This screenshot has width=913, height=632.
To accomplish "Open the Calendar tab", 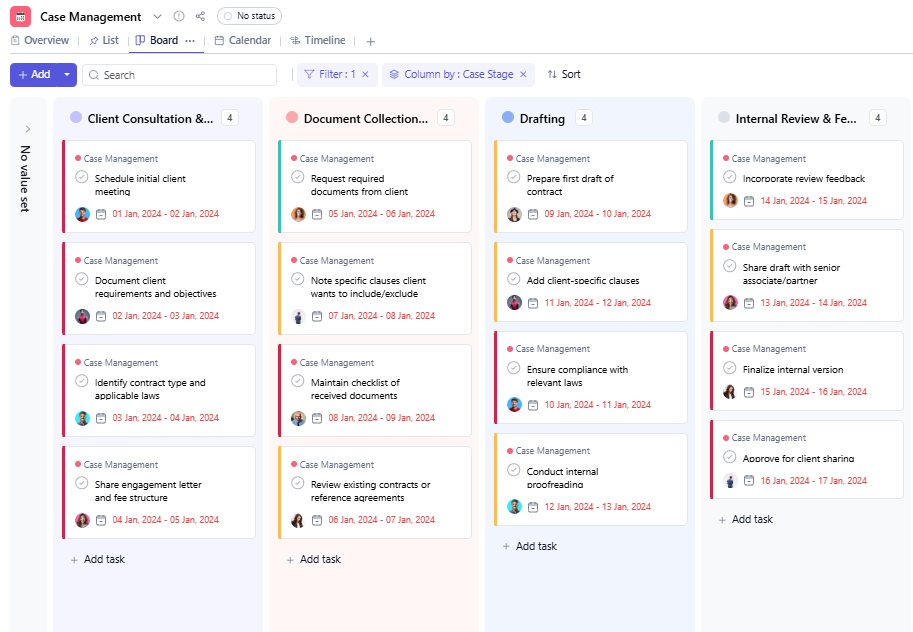I will pos(242,41).
